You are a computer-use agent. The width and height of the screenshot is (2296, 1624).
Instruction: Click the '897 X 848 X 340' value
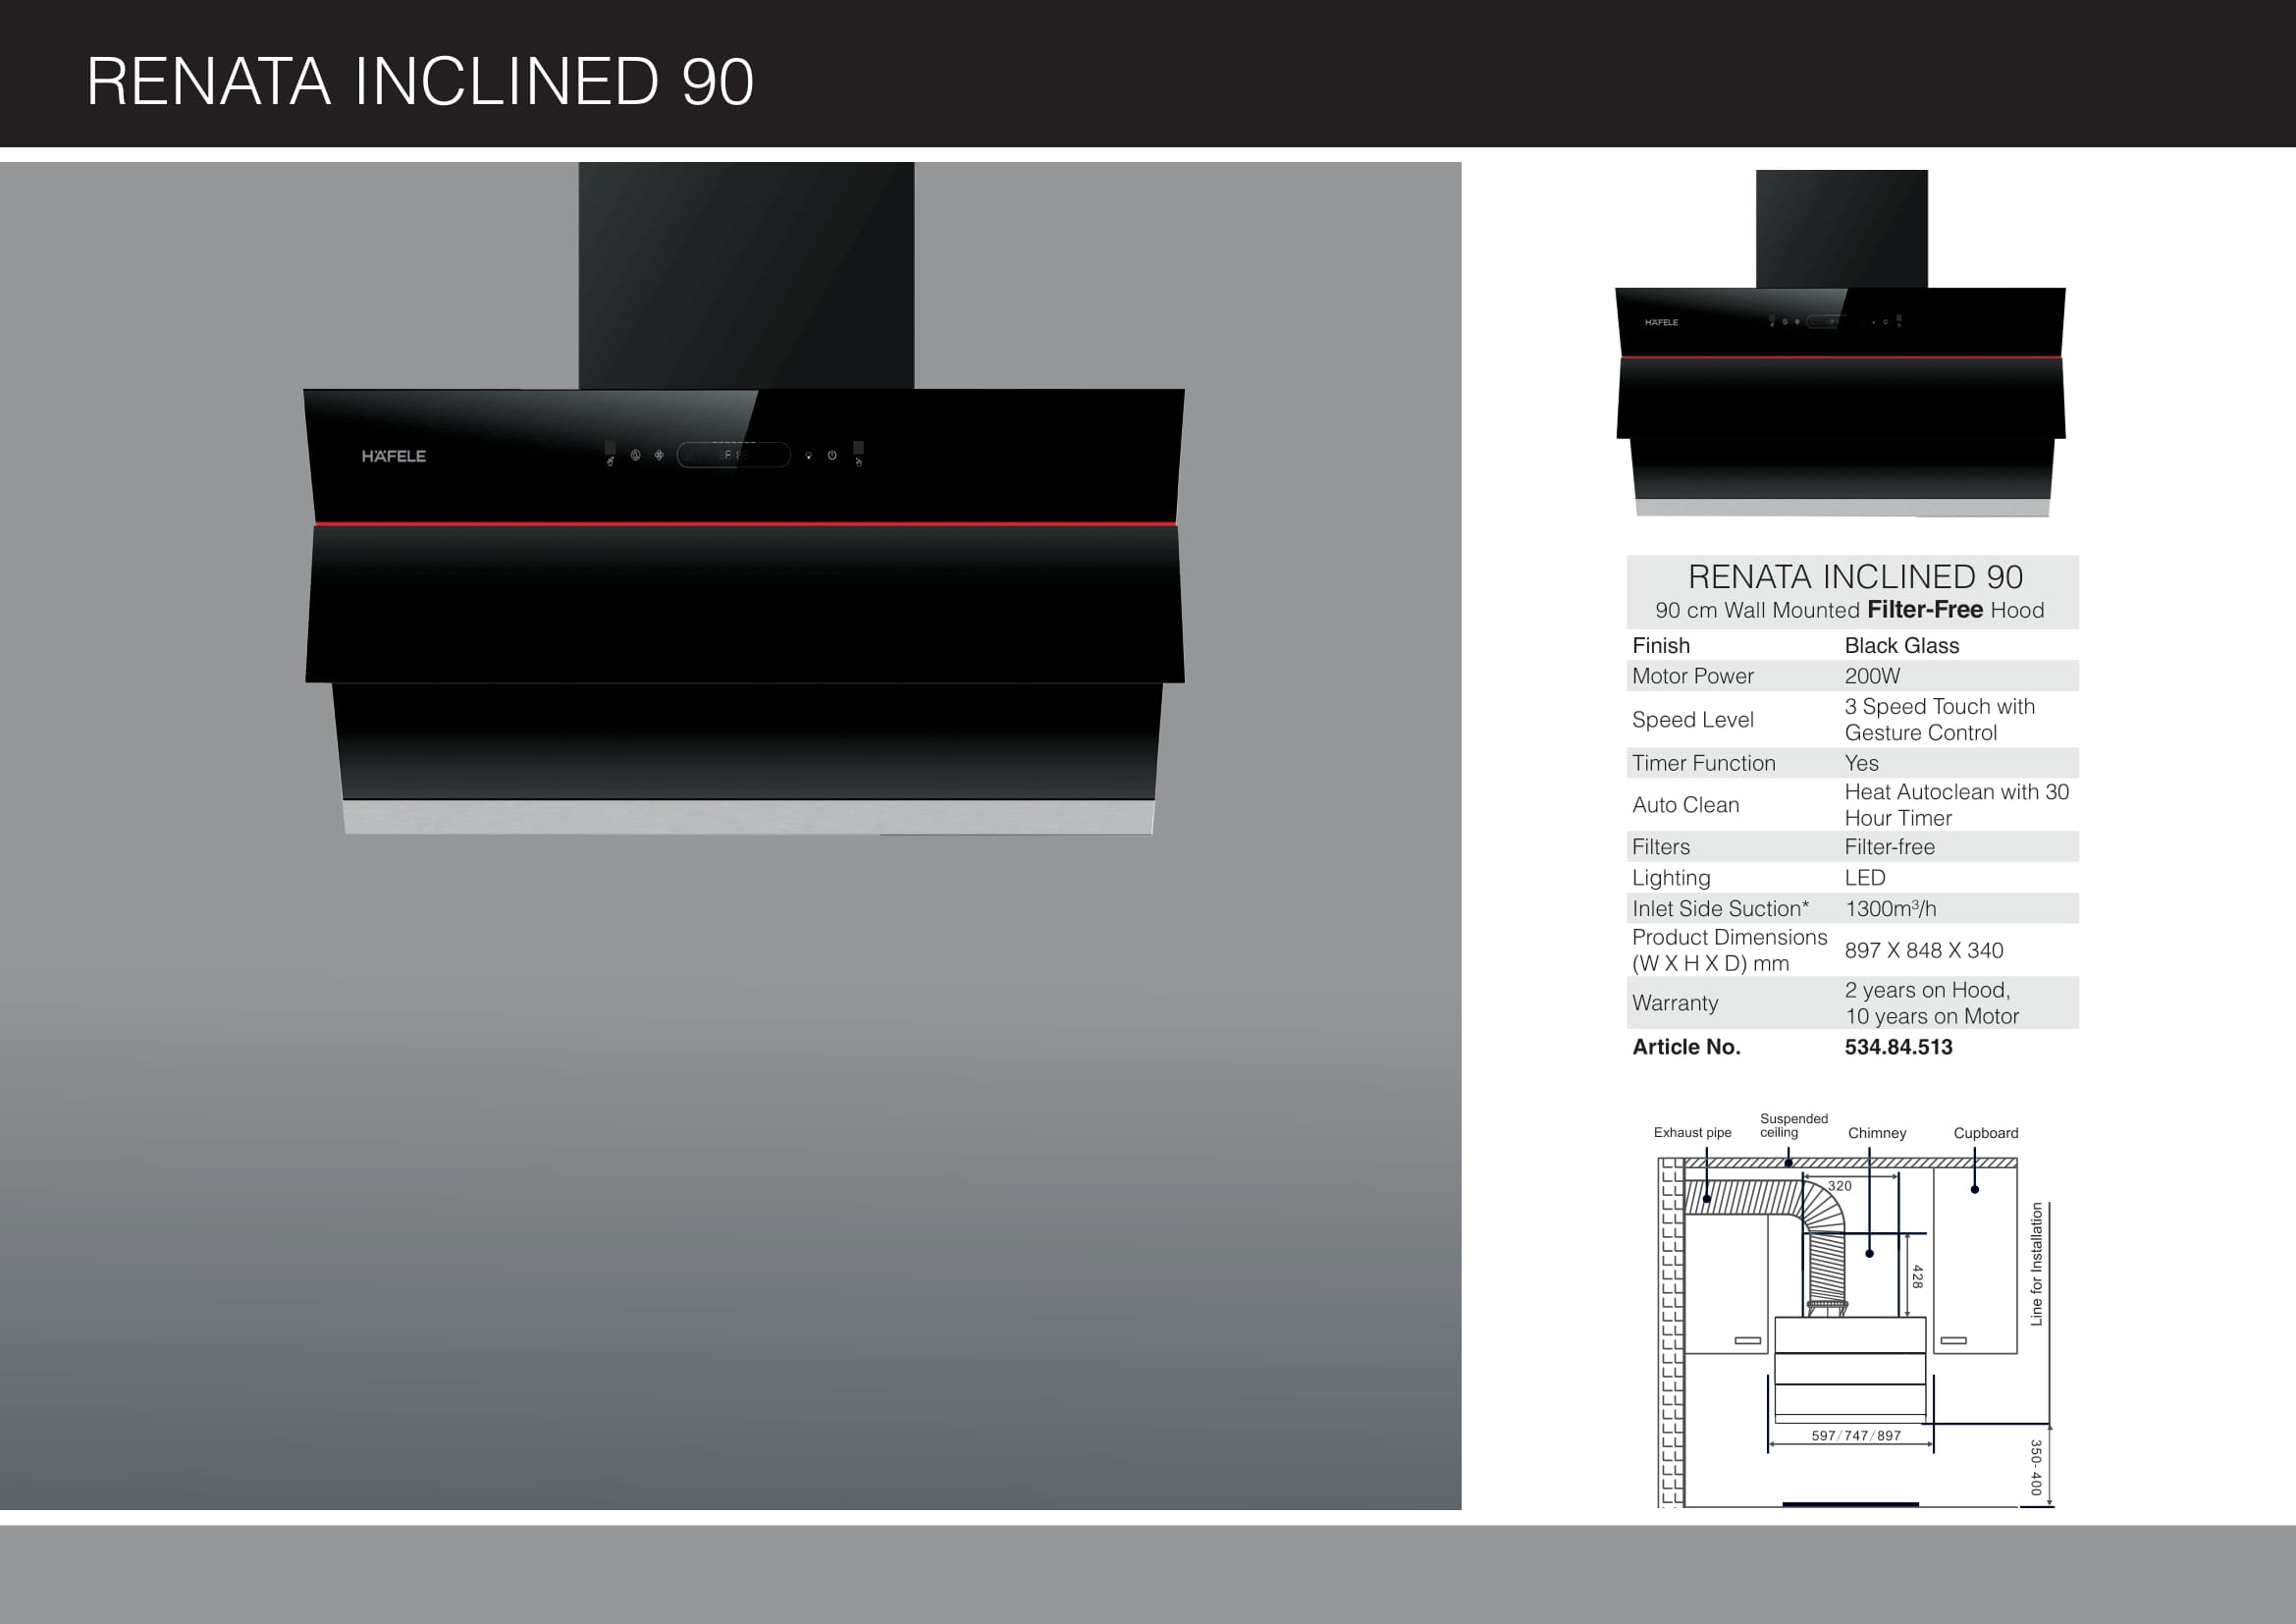point(1924,950)
